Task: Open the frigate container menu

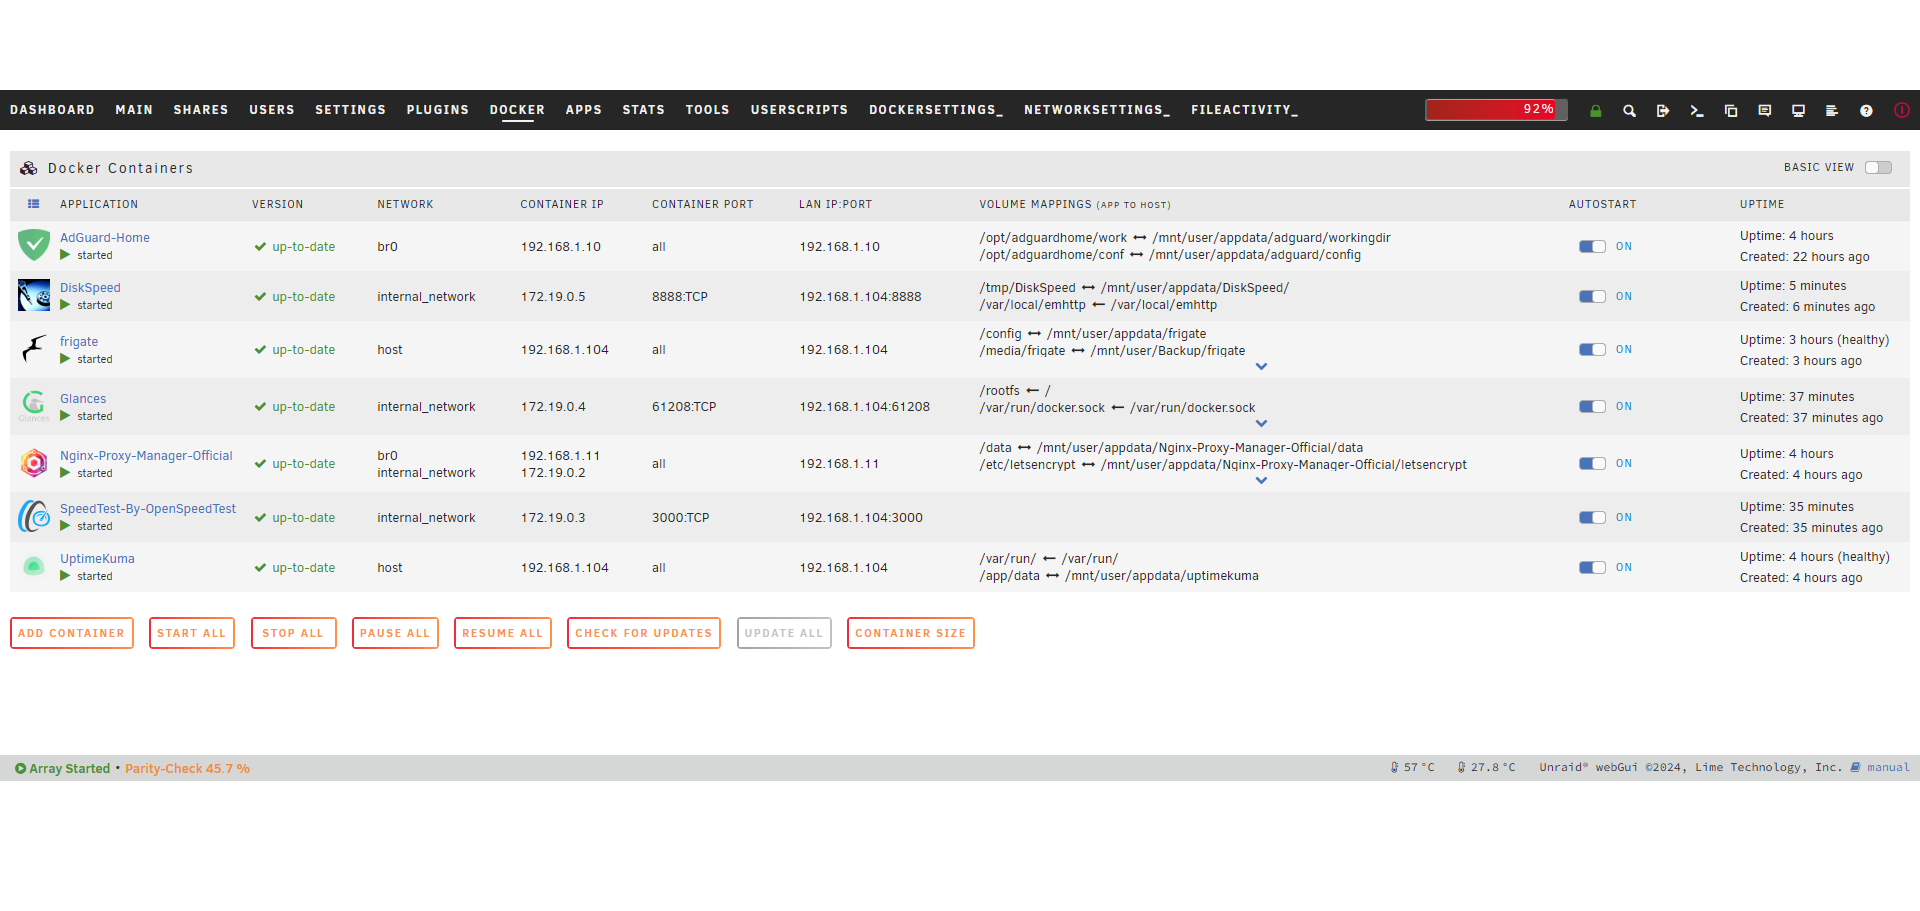Action: point(79,342)
